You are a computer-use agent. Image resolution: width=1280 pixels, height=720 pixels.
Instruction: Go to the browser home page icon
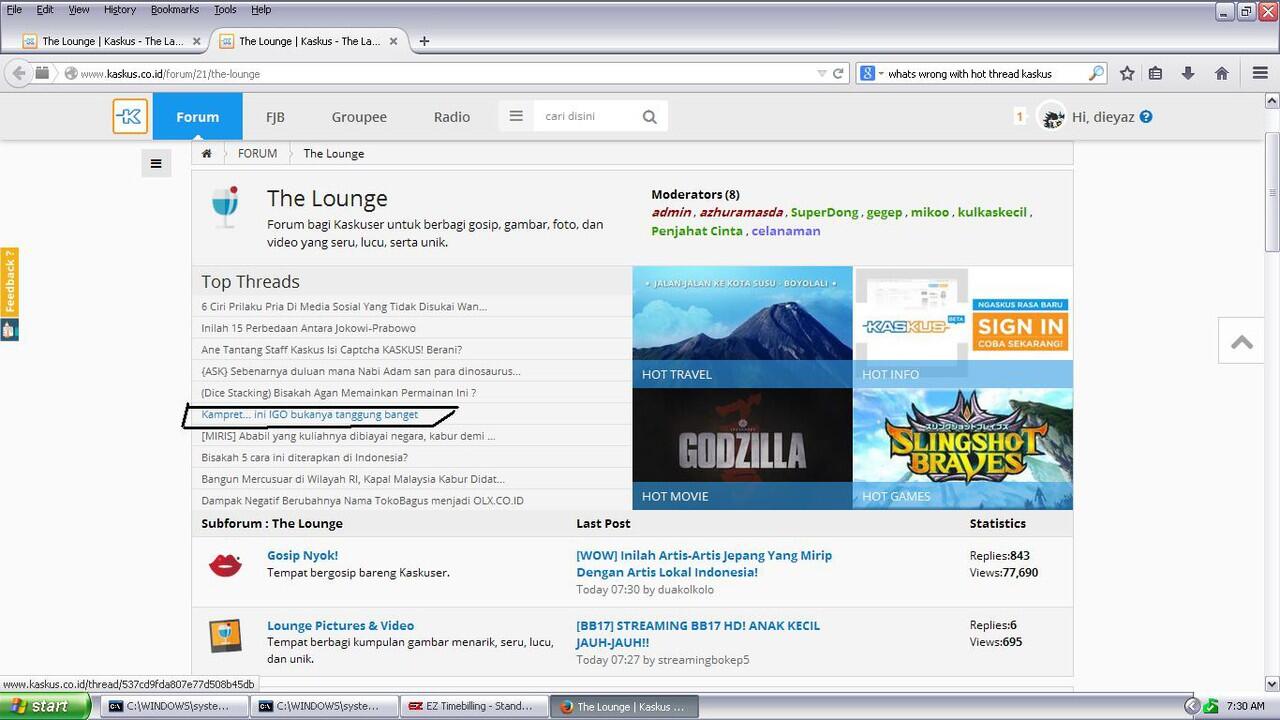1221,73
